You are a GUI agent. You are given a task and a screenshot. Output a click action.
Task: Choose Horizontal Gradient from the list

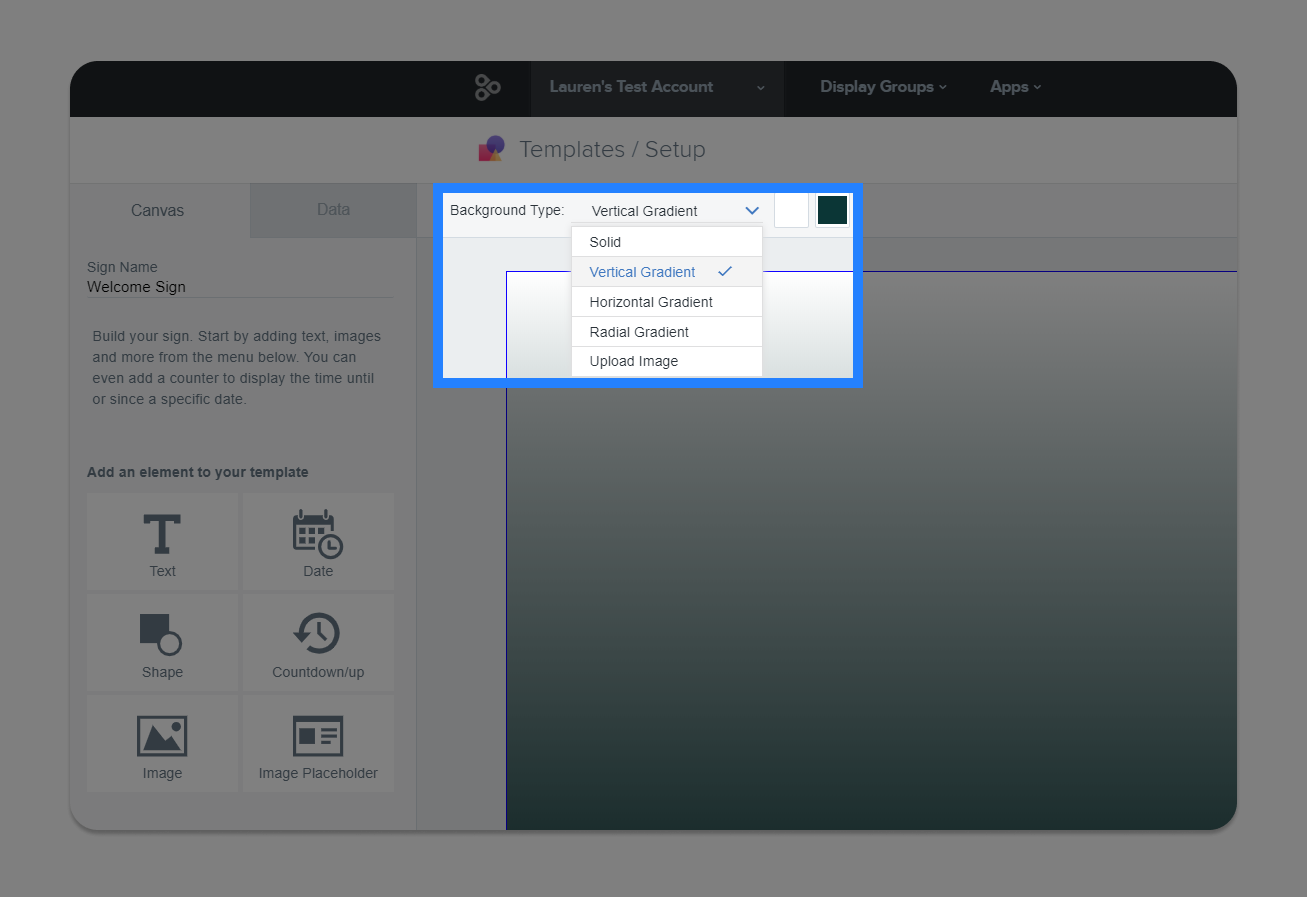[651, 301]
